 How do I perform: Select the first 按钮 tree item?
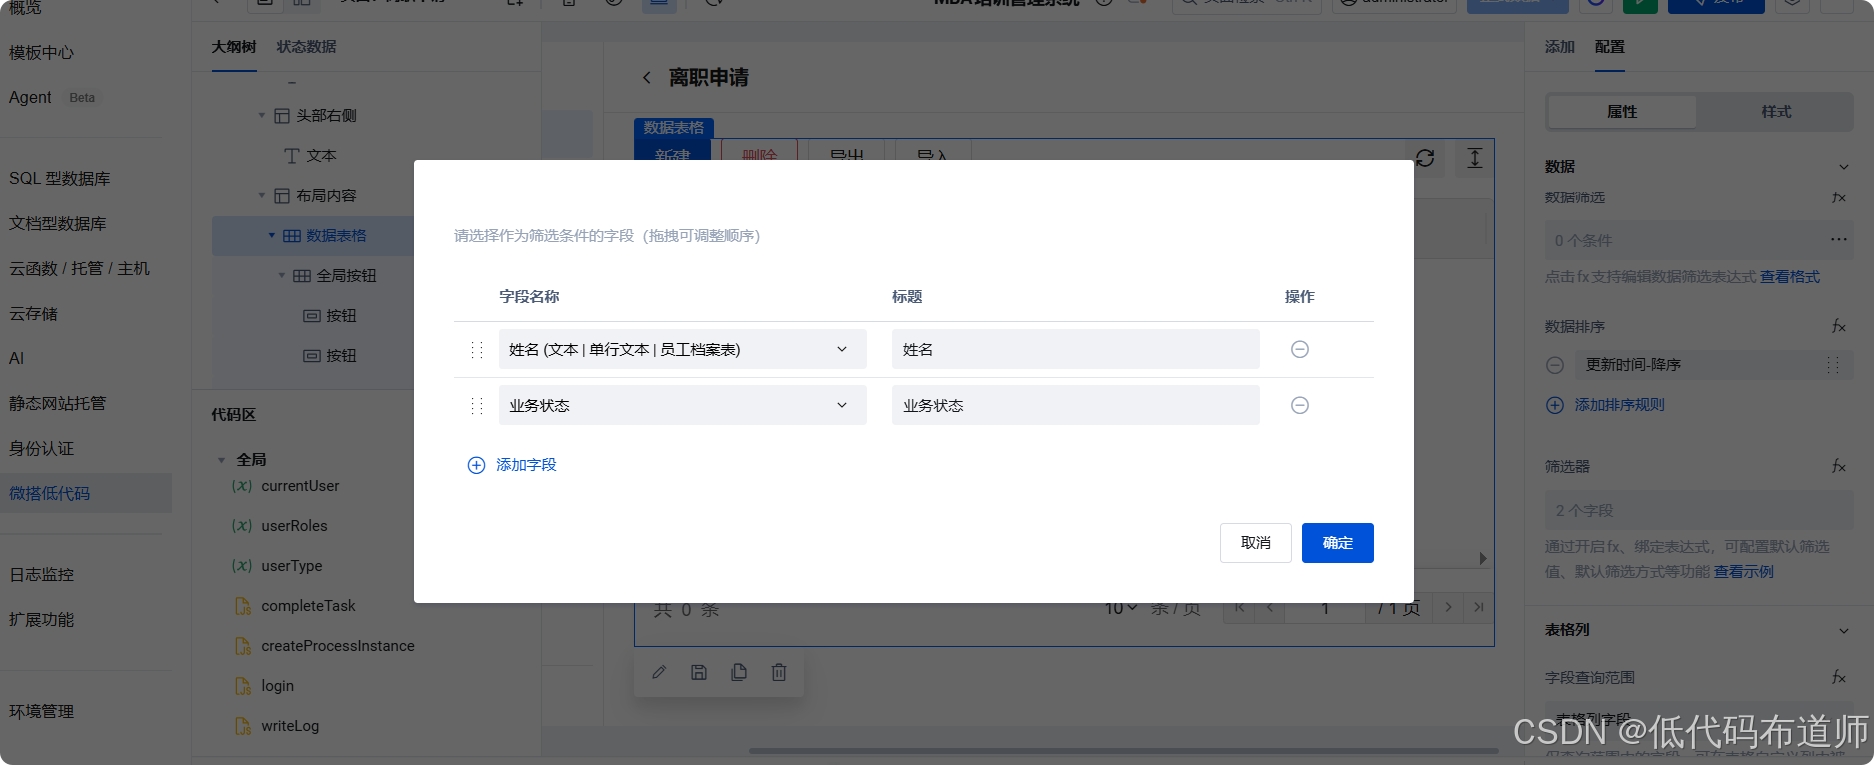click(330, 316)
